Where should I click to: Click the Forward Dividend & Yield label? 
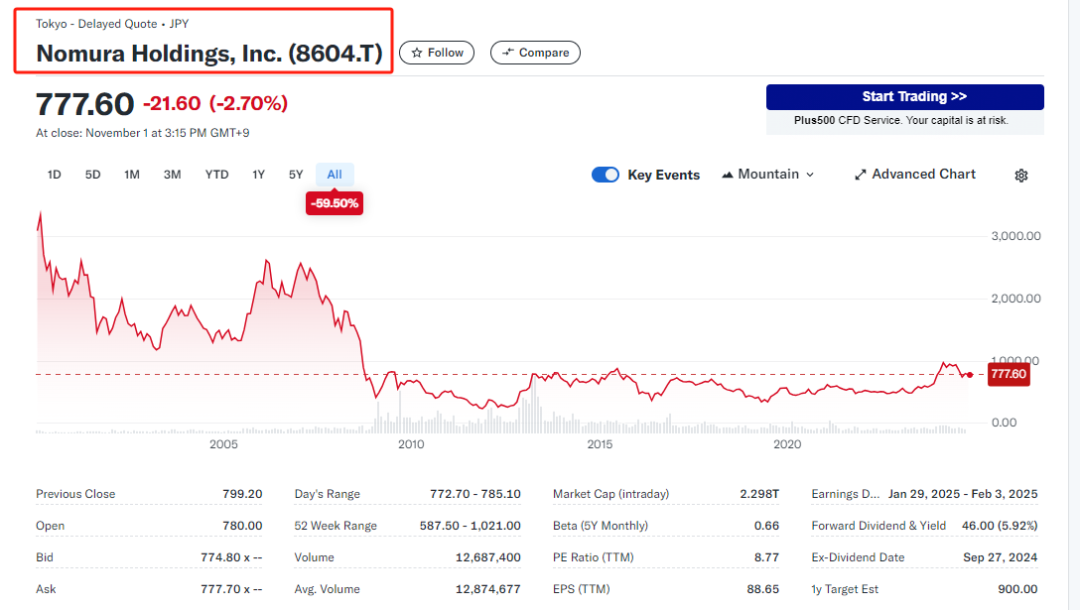coord(879,525)
